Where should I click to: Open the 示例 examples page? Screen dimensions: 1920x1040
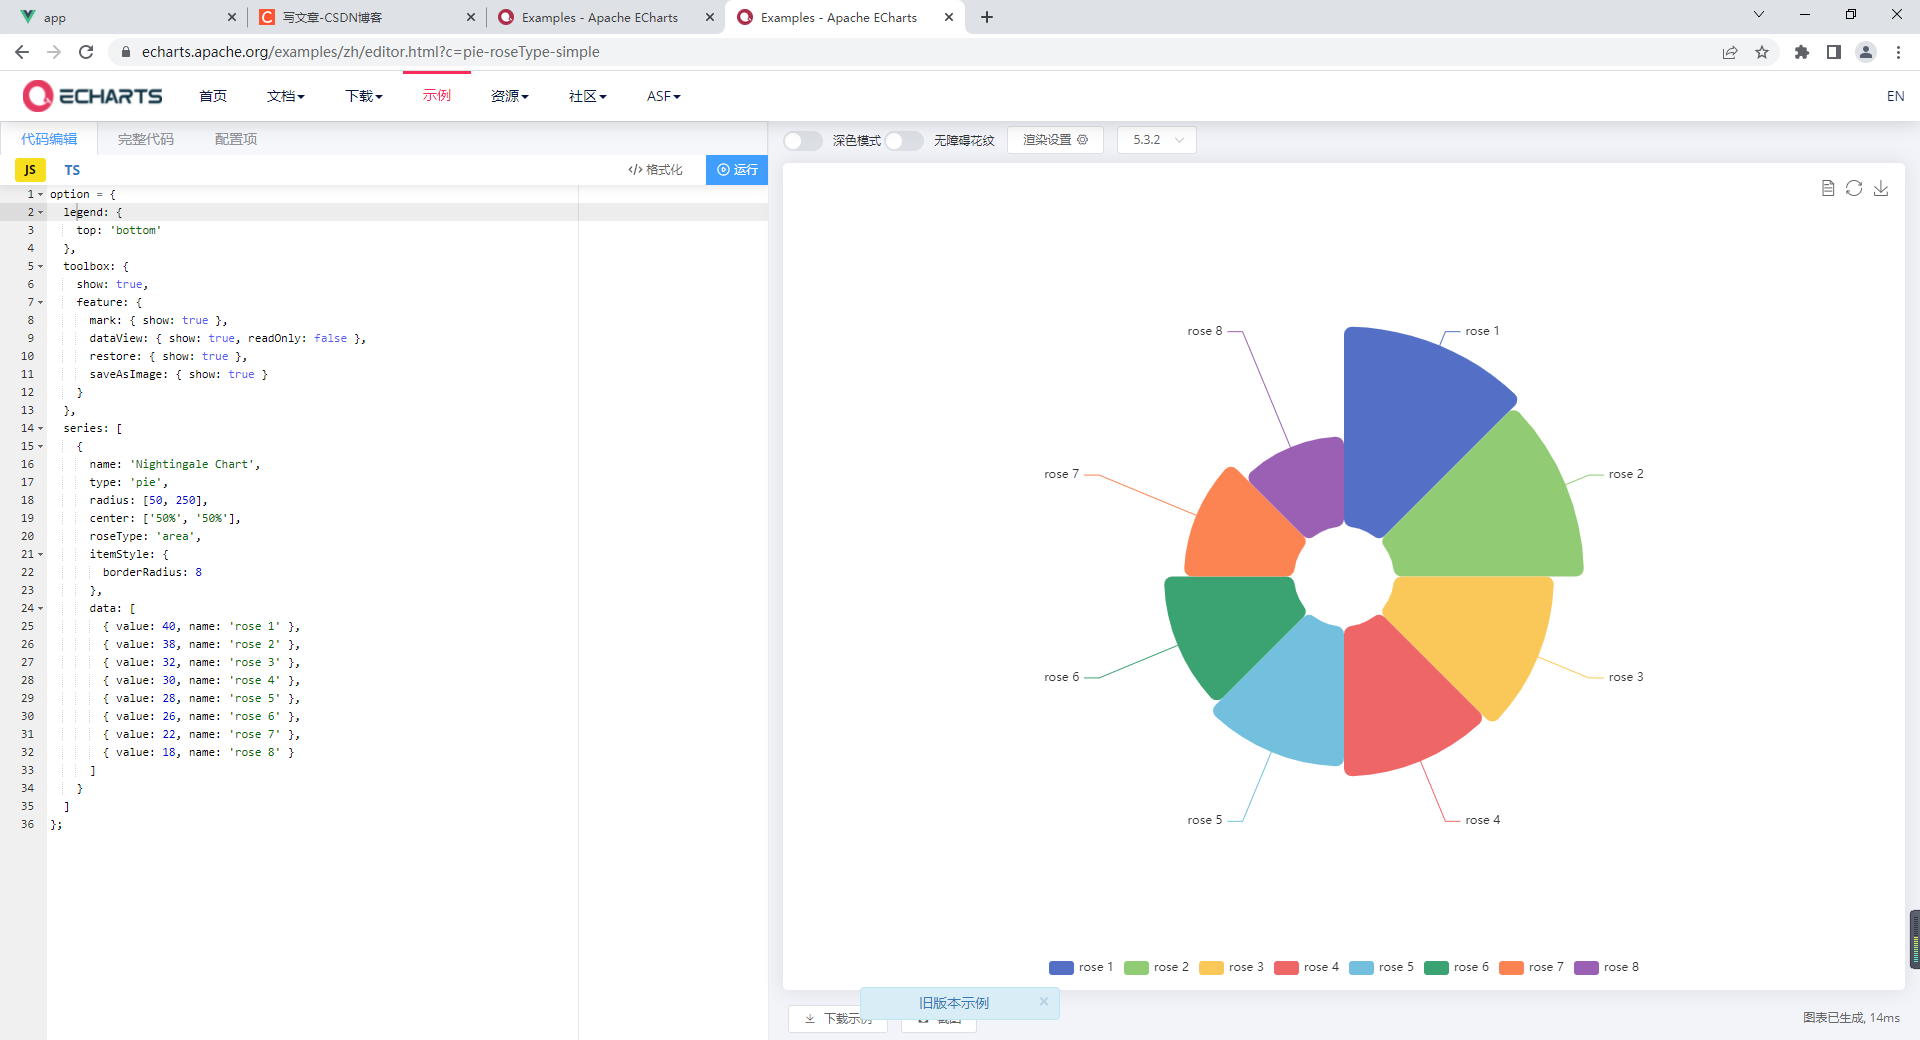[x=437, y=95]
